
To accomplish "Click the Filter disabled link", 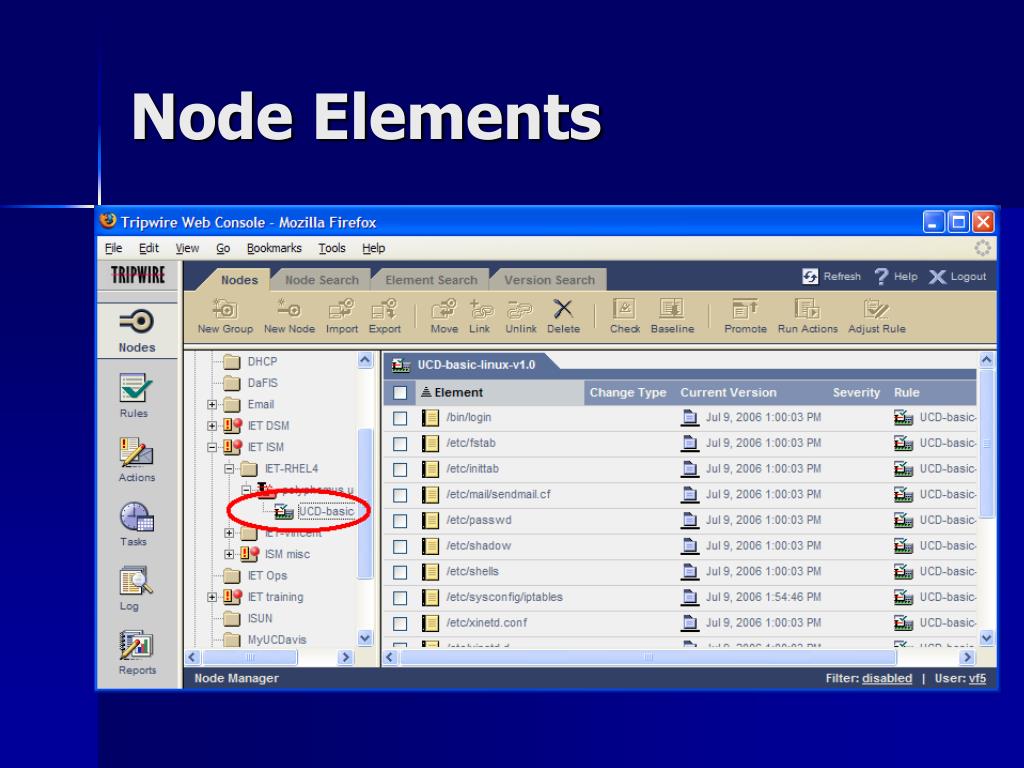I will point(887,679).
